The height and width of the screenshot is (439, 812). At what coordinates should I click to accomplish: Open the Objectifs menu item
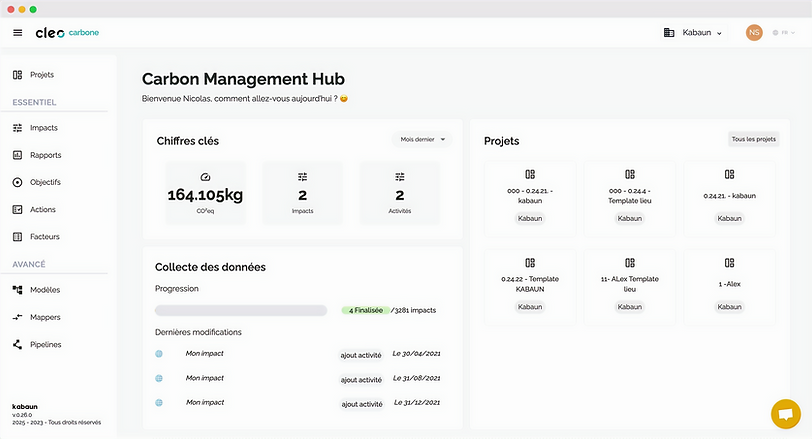tap(45, 182)
